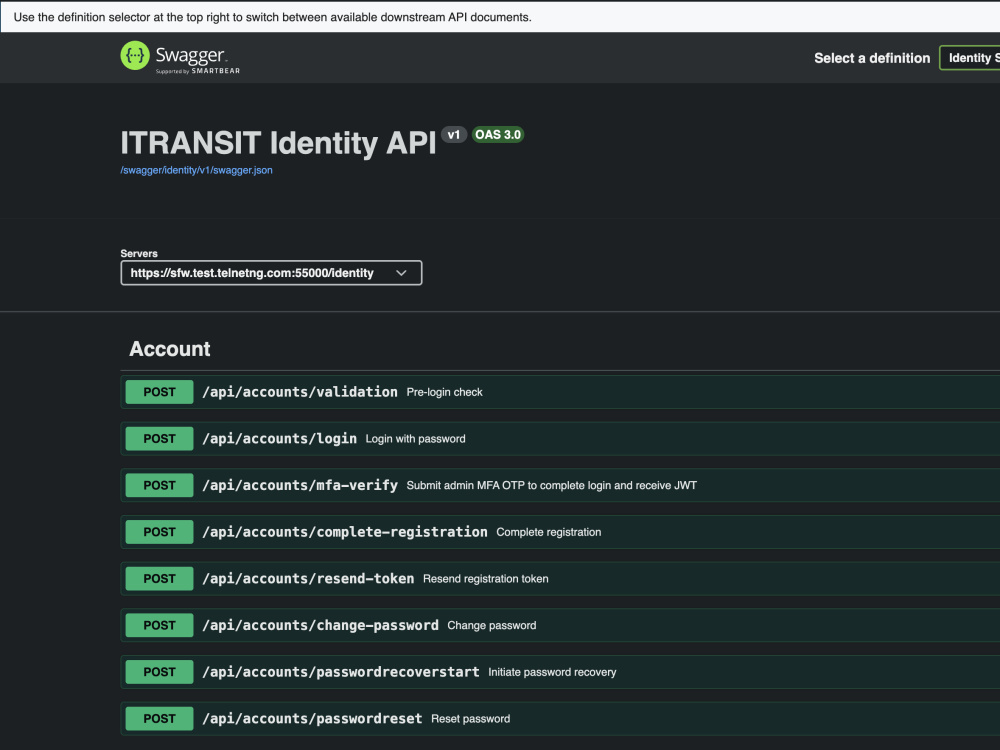This screenshot has height=750, width=1000.
Task: Click the 'Change password' description text
Action: pos(492,625)
